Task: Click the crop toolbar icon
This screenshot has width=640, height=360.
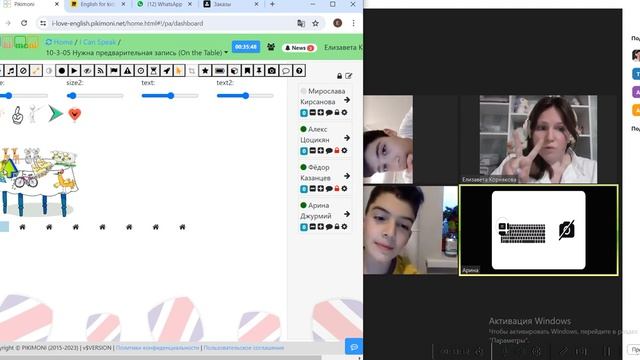Action: pos(191,71)
